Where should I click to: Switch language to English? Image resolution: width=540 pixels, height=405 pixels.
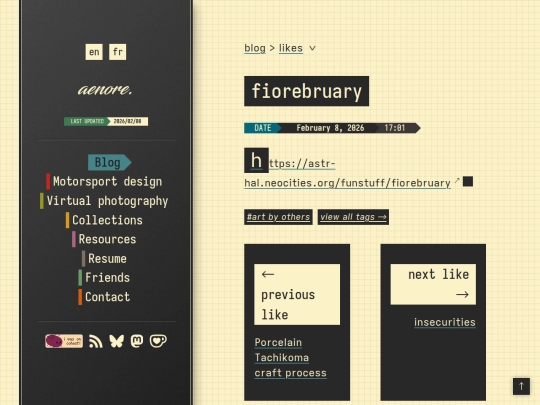point(94,52)
